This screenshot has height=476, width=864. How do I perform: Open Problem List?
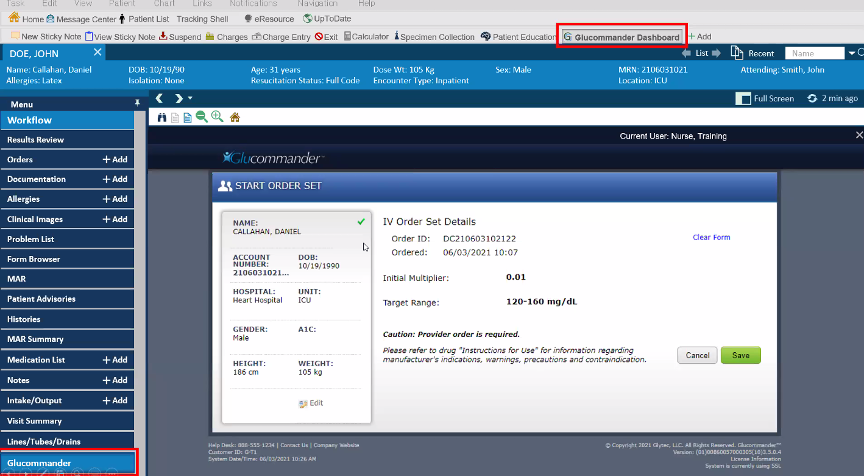click(67, 239)
